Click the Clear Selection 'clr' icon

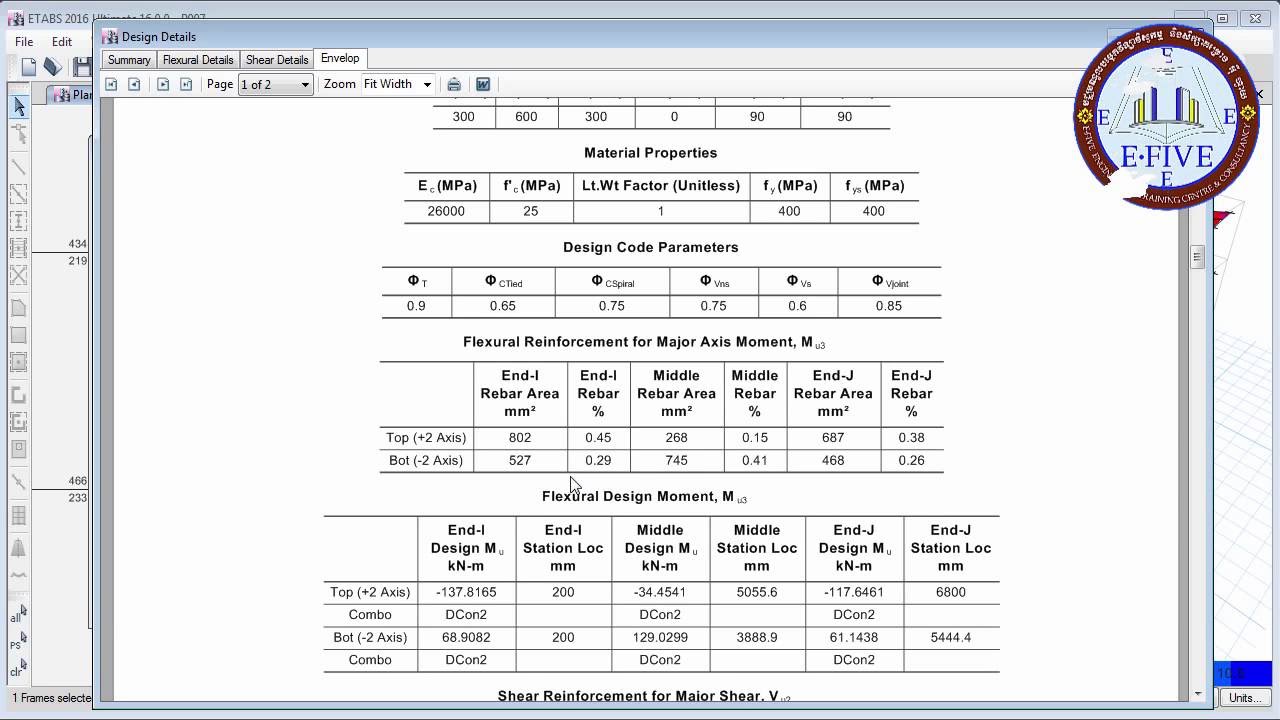19,668
